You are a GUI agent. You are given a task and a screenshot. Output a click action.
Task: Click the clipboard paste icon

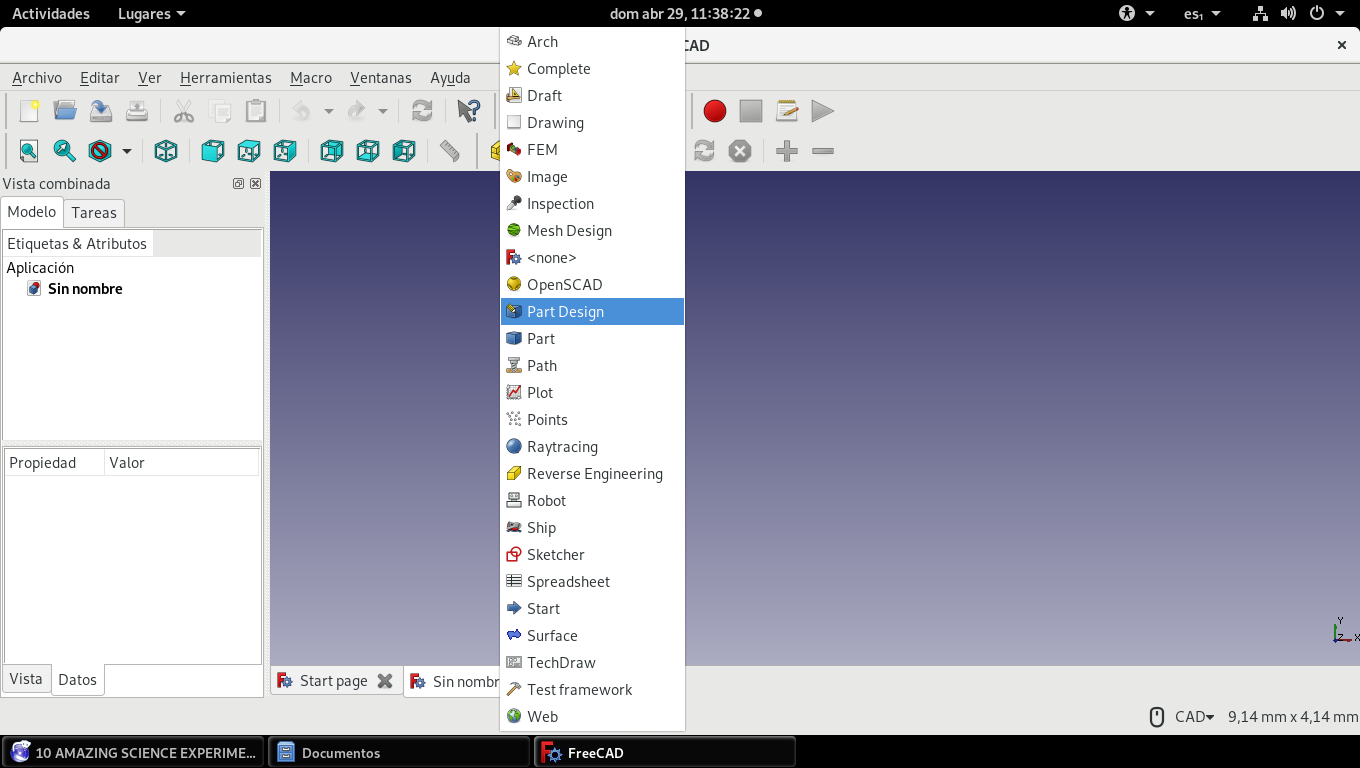[256, 111]
